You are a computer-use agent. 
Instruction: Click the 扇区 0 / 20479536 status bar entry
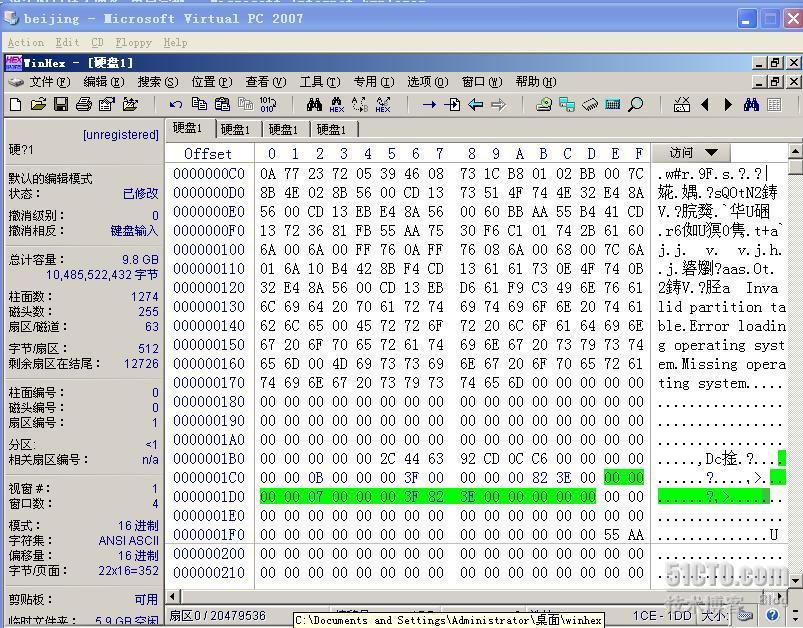218,615
